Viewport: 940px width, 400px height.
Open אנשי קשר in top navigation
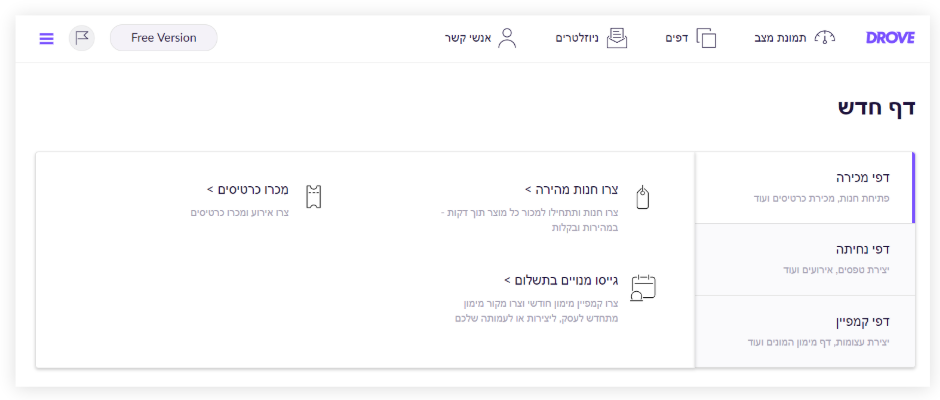[468, 38]
